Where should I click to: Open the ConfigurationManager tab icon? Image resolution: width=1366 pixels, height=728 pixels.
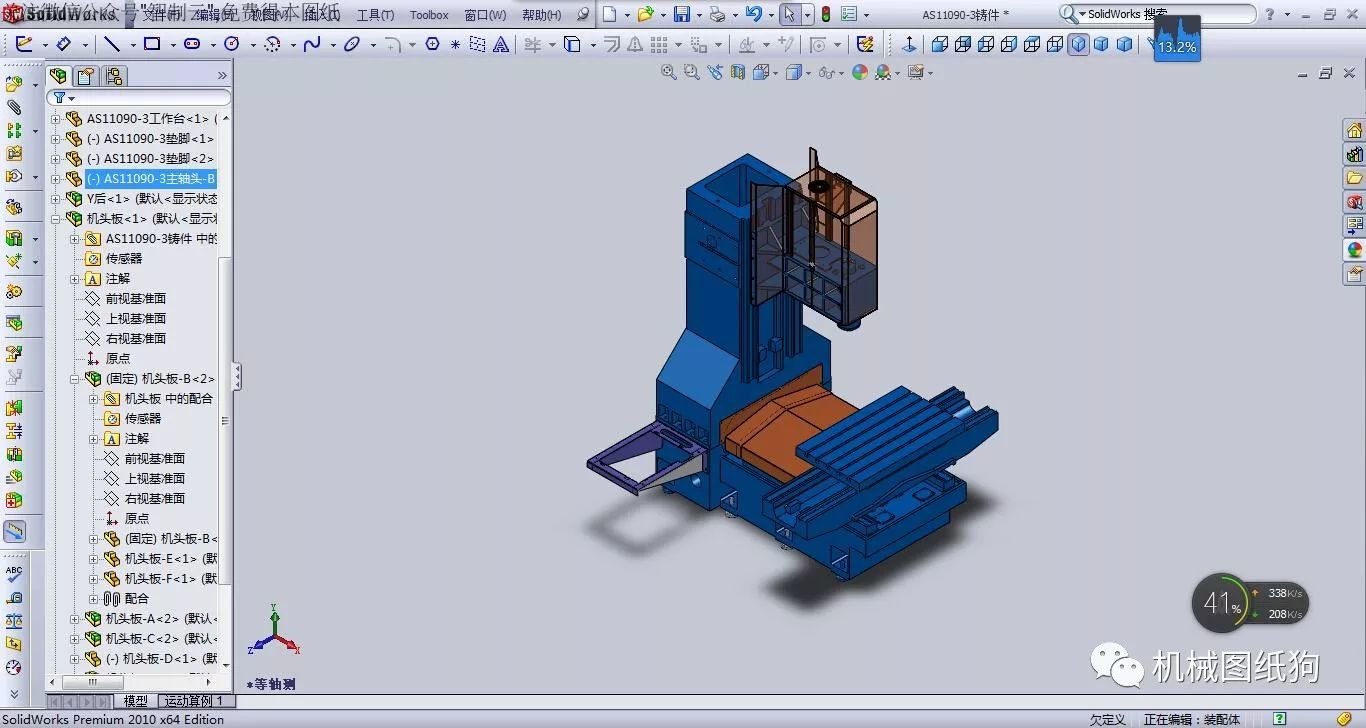(114, 76)
